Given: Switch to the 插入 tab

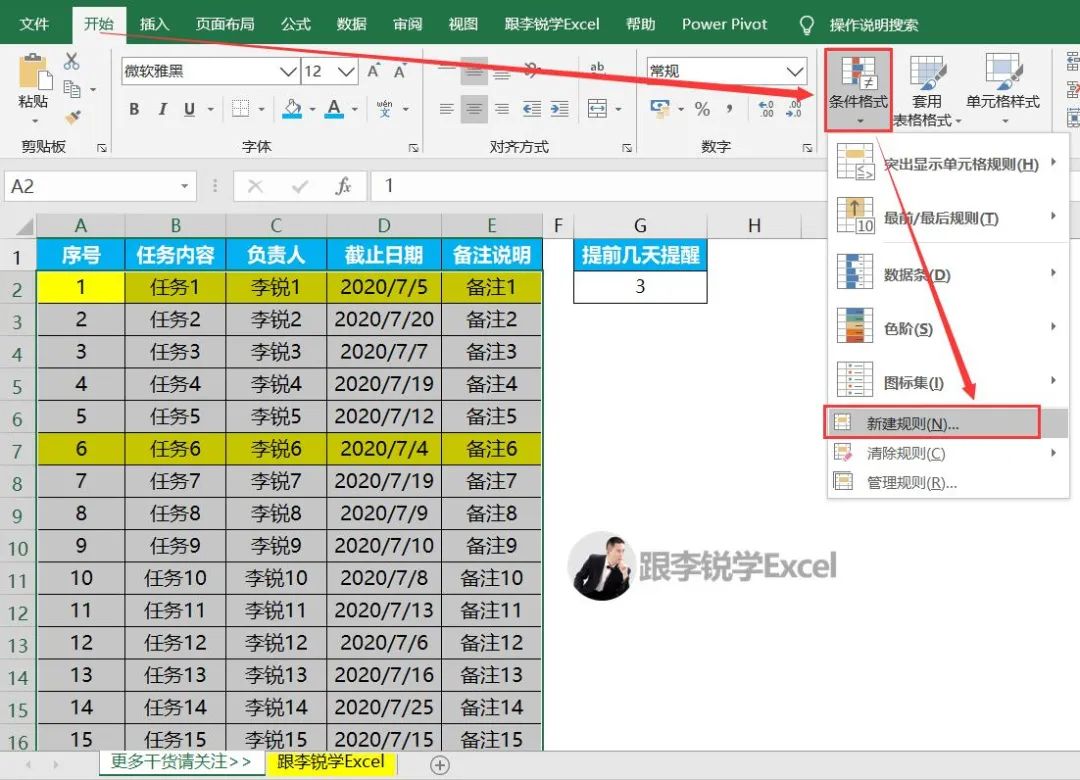Looking at the screenshot, I should (x=154, y=25).
